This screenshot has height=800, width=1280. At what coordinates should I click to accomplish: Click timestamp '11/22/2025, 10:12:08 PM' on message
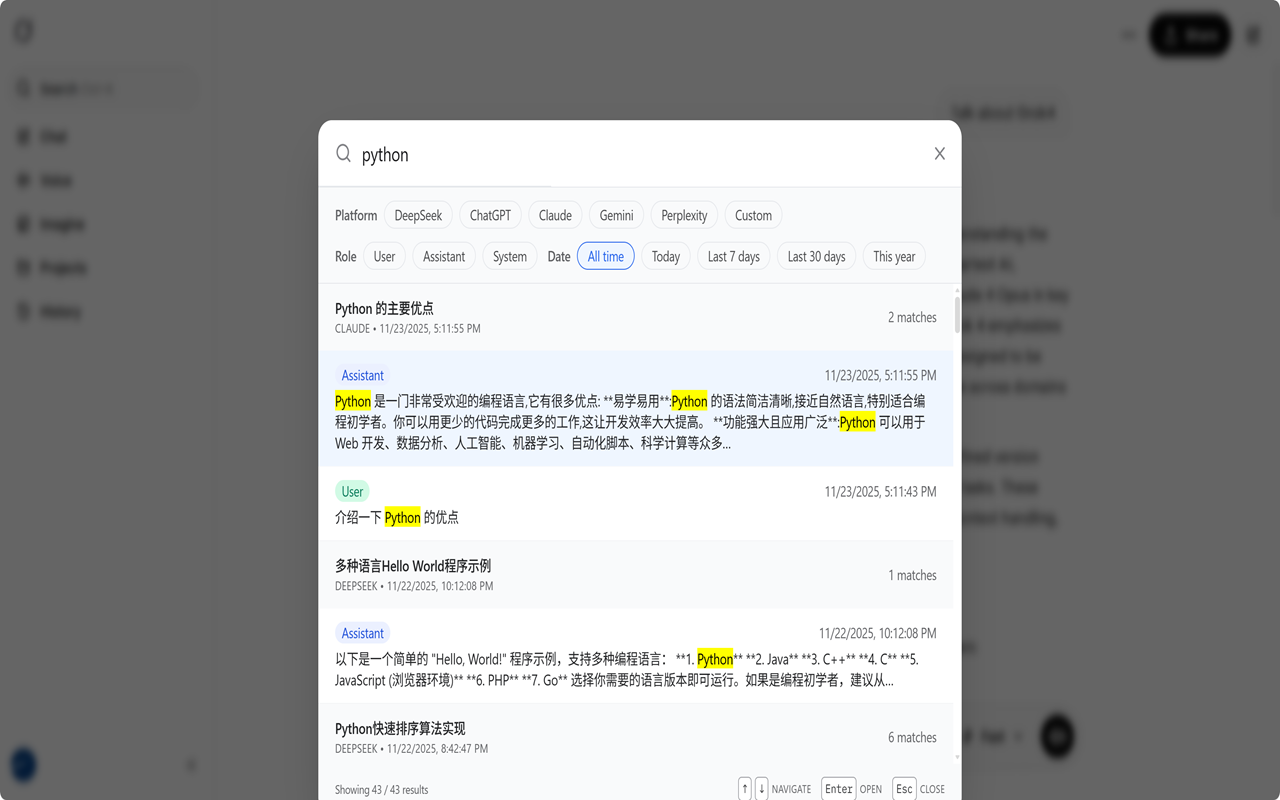877,633
